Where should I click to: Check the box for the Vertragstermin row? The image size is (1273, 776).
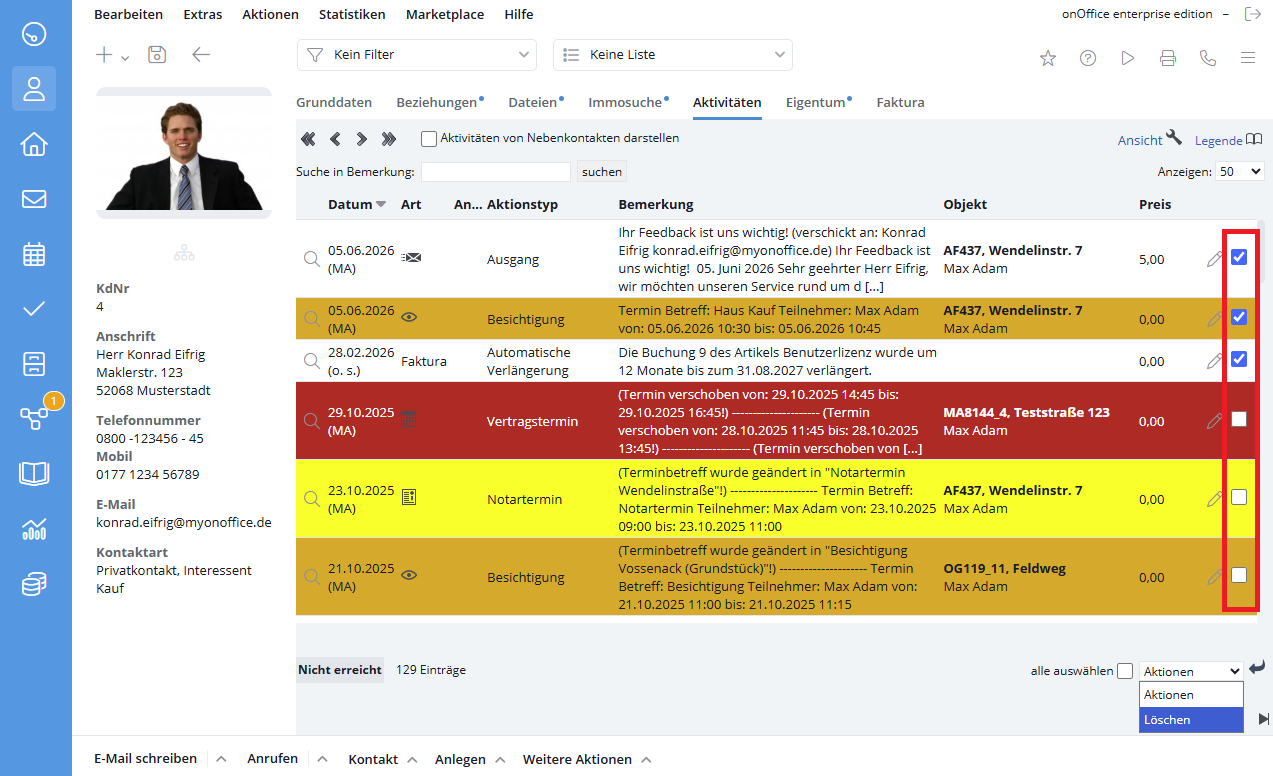point(1239,419)
